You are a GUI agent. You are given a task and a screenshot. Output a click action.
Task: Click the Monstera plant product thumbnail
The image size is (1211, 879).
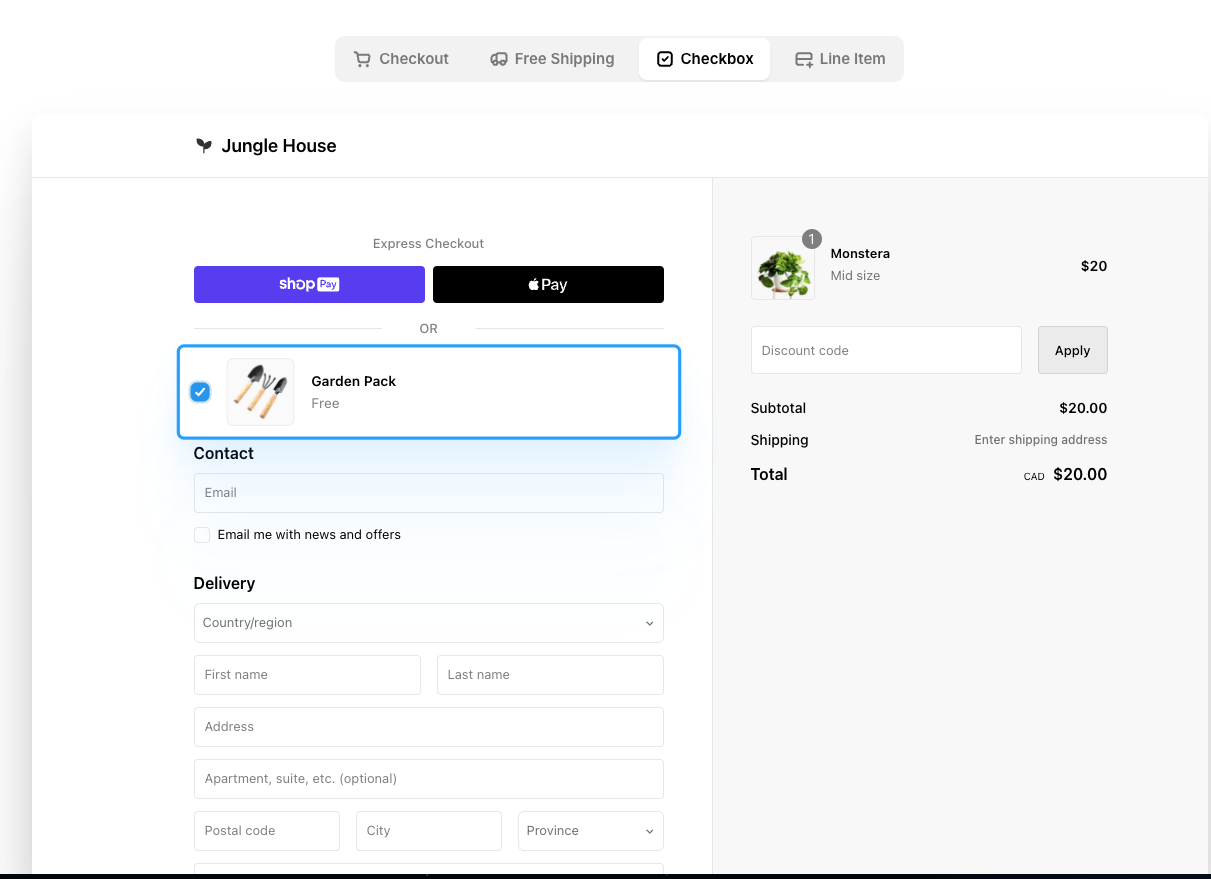point(782,268)
